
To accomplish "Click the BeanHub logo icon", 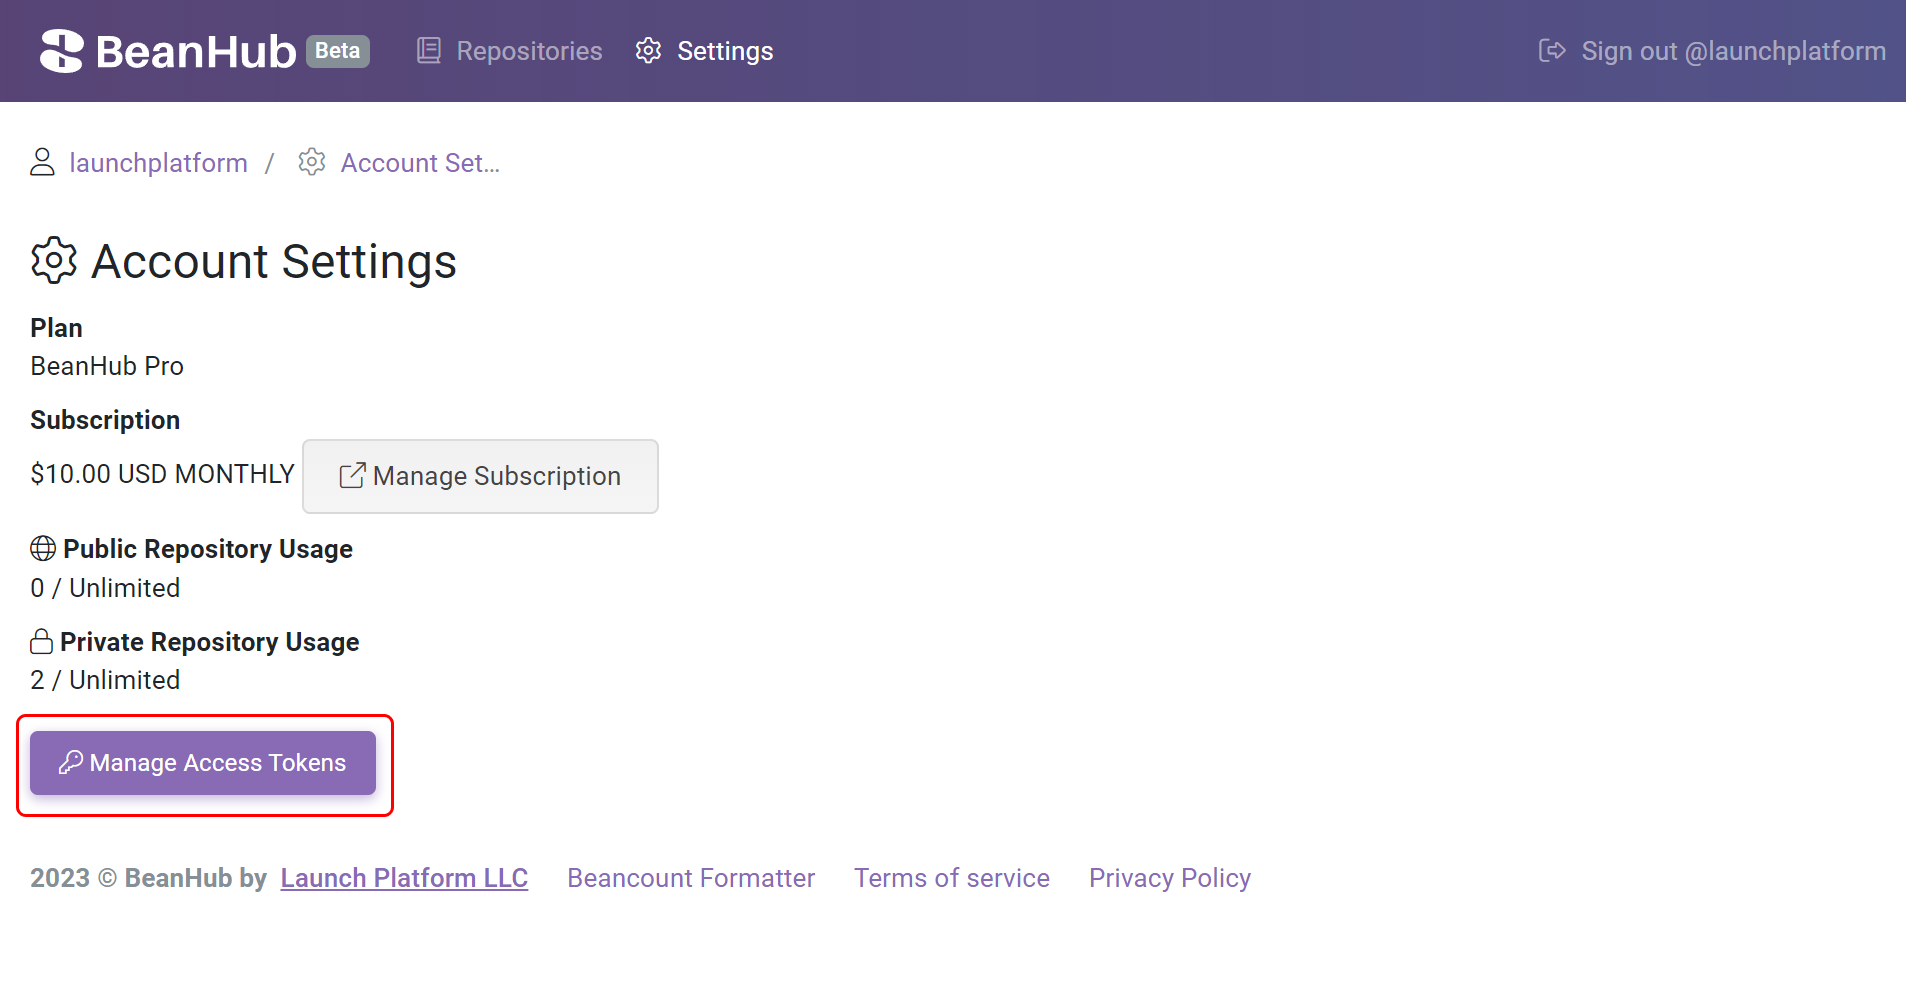I will (61, 51).
